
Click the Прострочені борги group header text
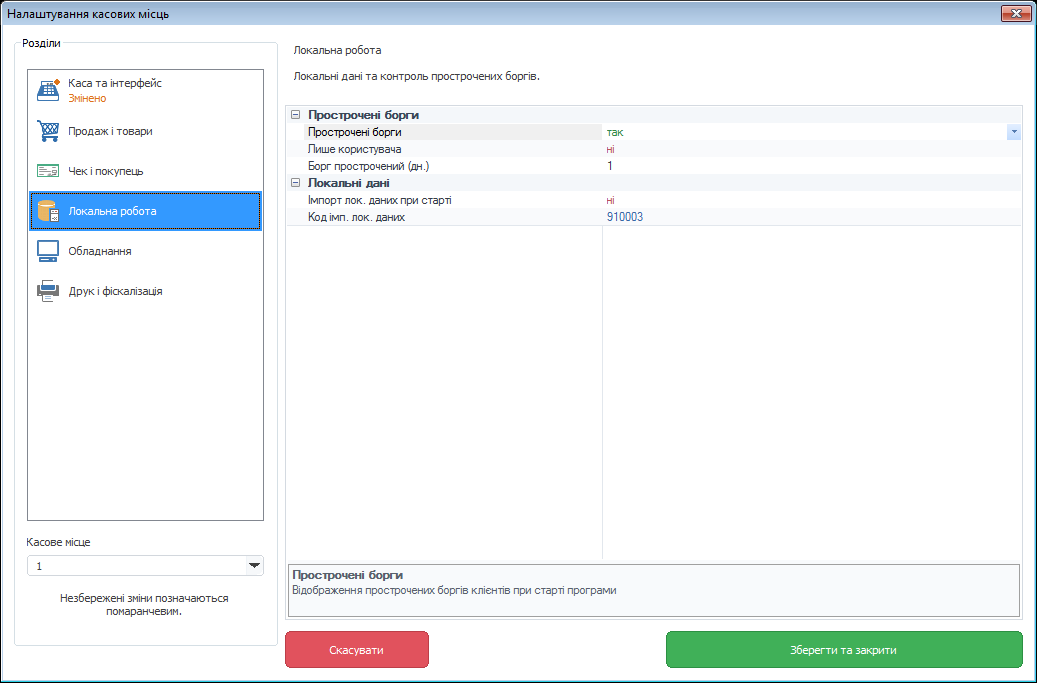coord(363,115)
